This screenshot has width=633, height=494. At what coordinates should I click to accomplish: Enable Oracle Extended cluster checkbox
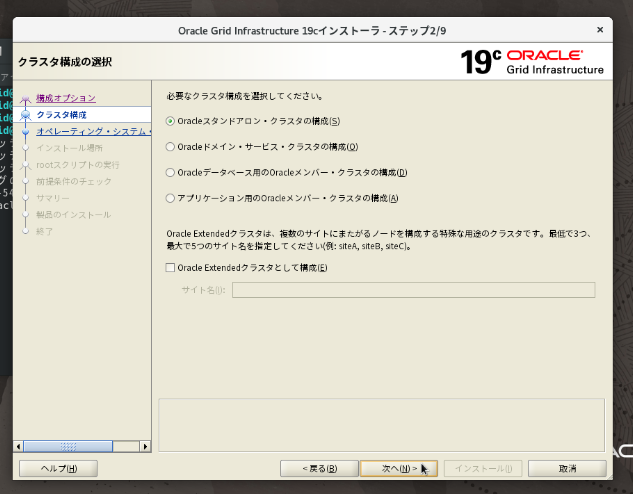click(170, 268)
